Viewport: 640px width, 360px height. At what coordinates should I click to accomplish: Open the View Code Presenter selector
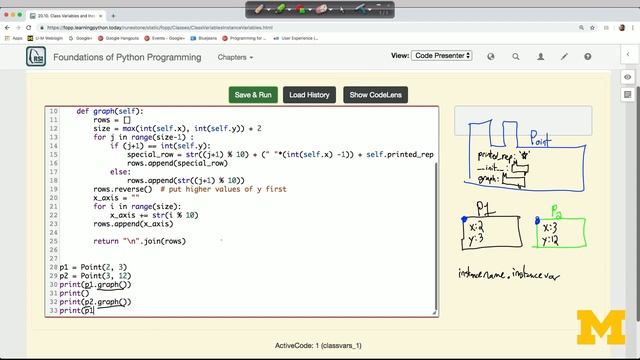pos(442,56)
